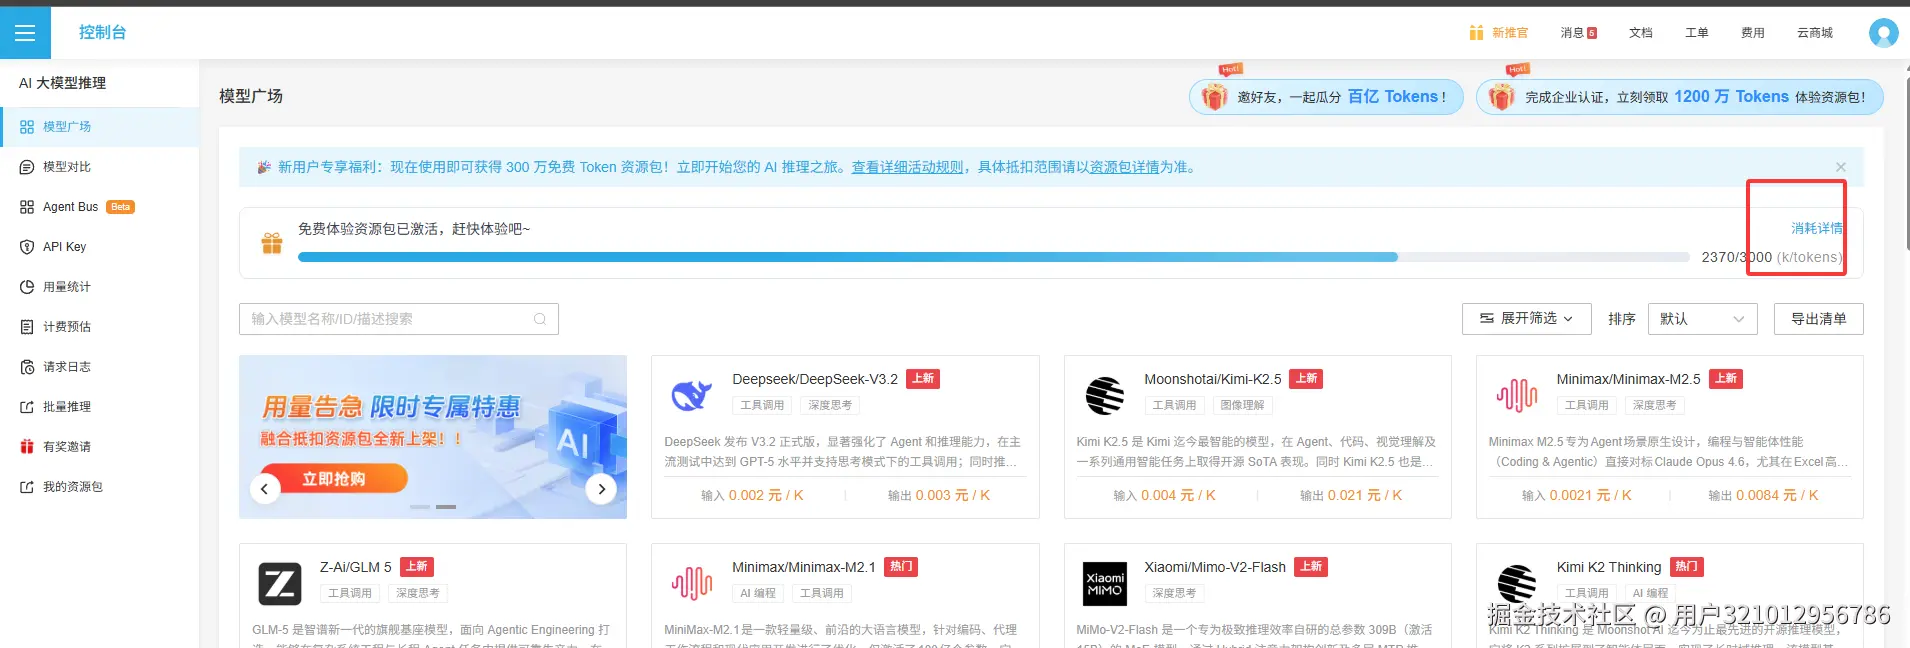The width and height of the screenshot is (1910, 648).
Task: Dismiss the new-user welfare banner
Action: click(1841, 167)
